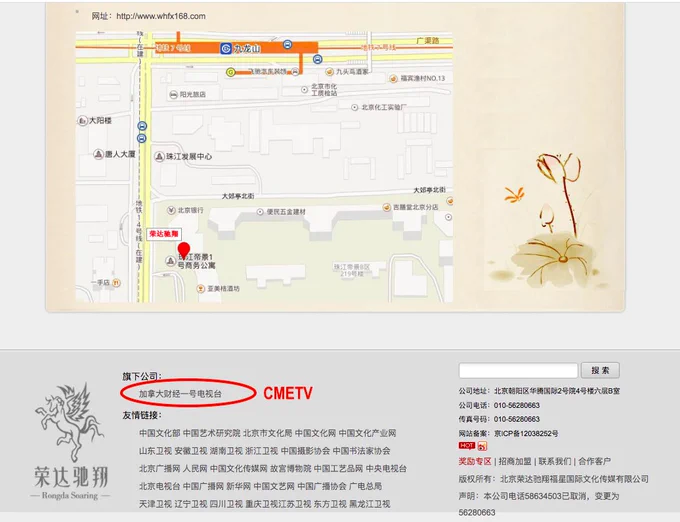
Task: Open the 合作客户 link
Action: (595, 461)
